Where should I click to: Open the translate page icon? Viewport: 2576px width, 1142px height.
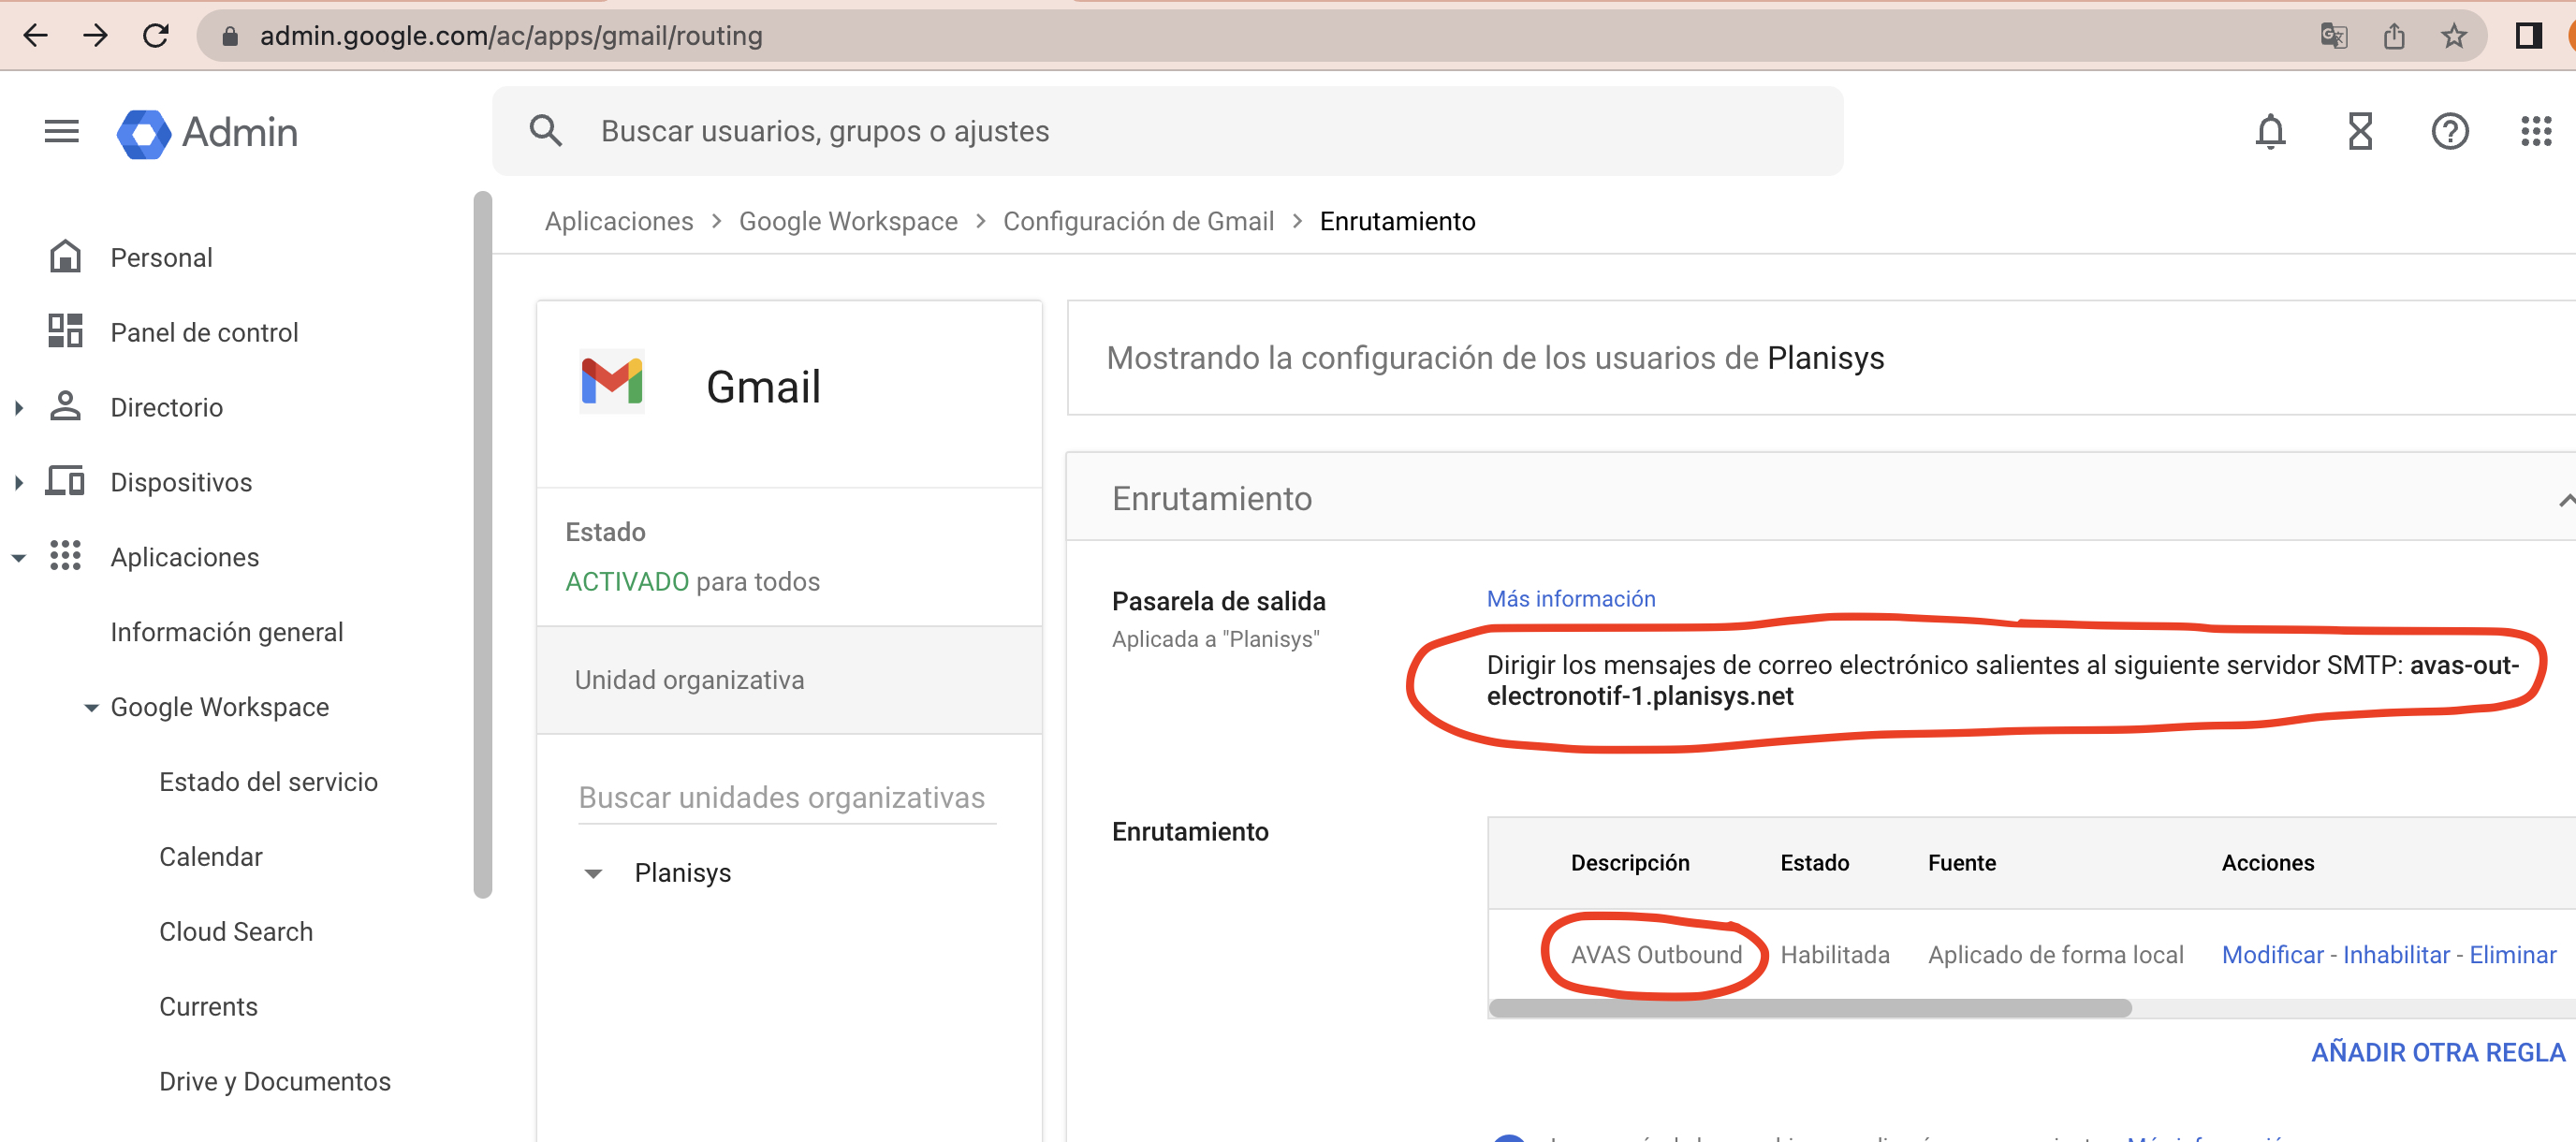(2333, 37)
